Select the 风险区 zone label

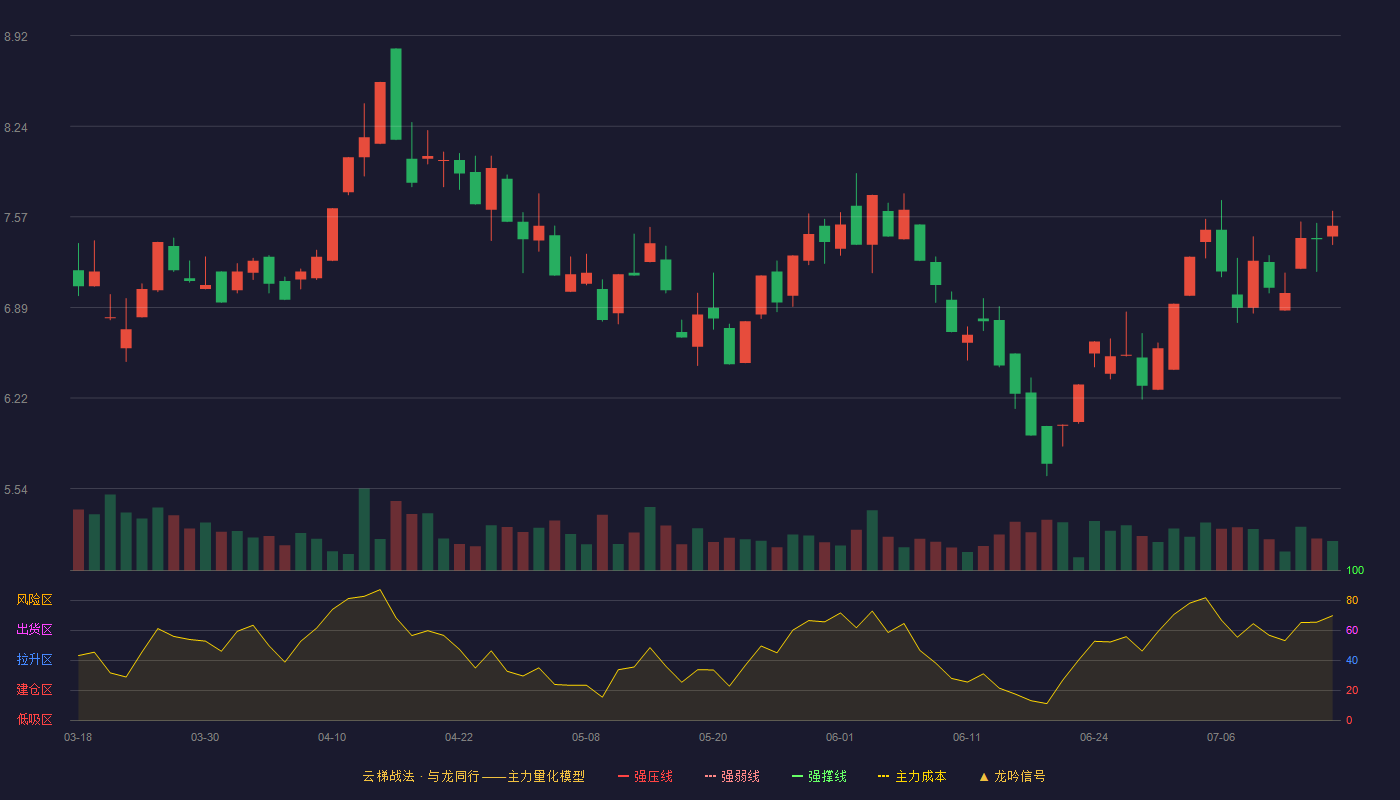click(34, 600)
